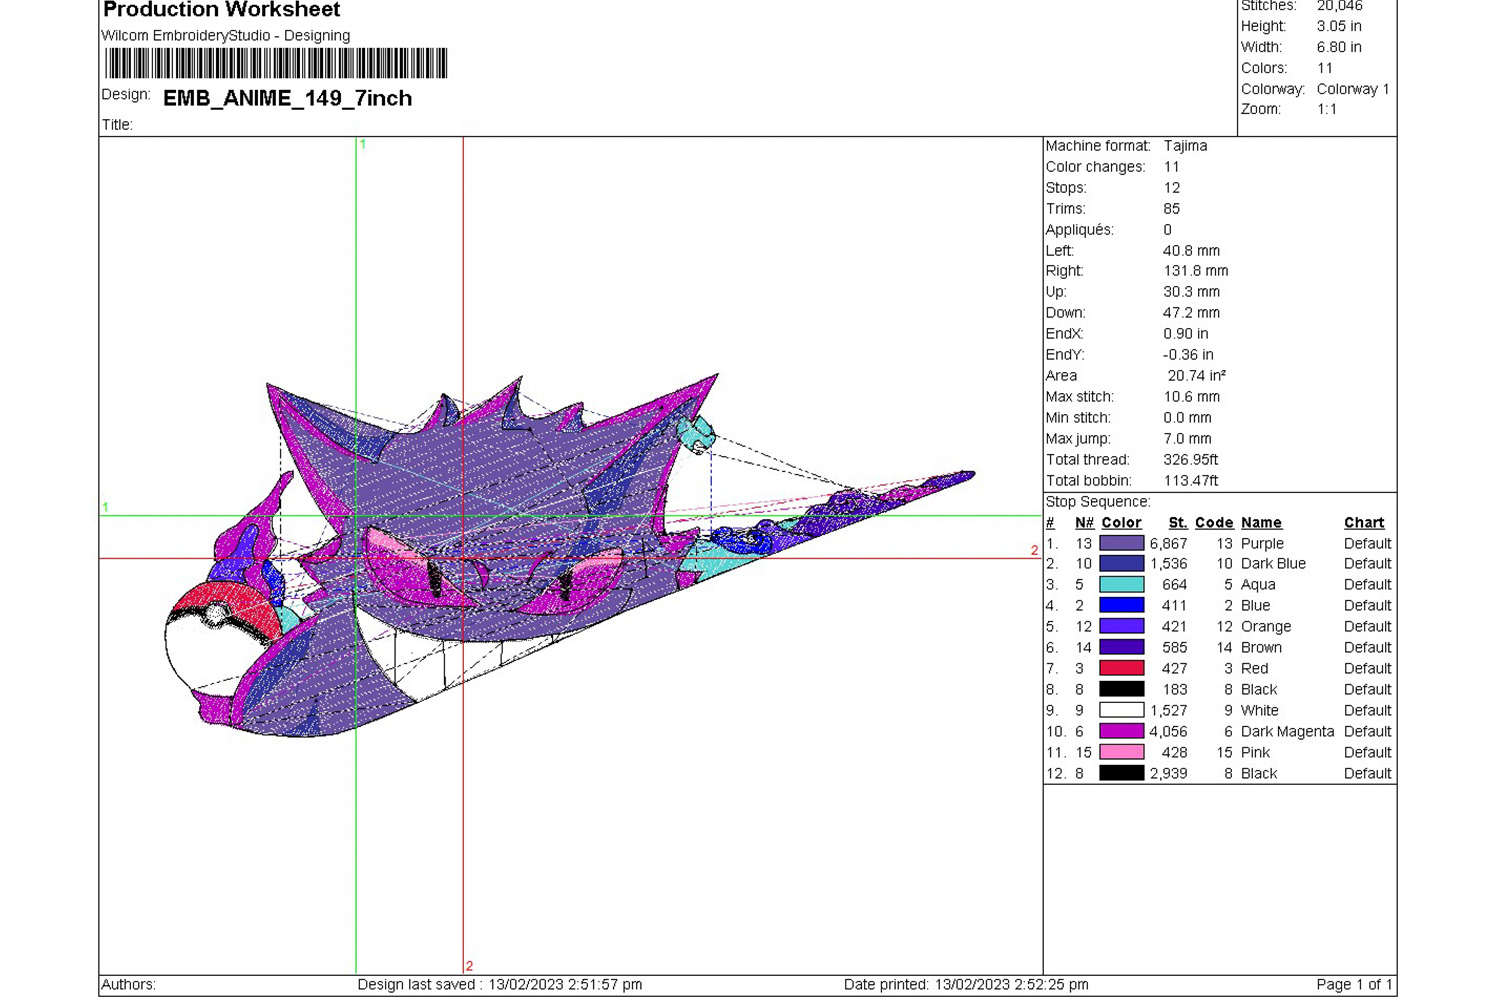Screen dimensions: 1502x1000
Task: Click the Area value 20.74 in²
Action: pos(1197,376)
